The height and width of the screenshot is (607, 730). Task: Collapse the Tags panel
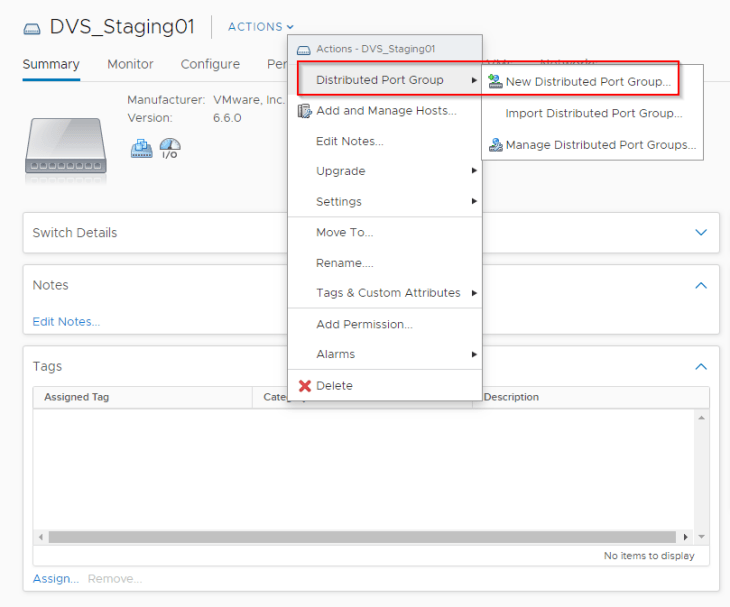700,367
